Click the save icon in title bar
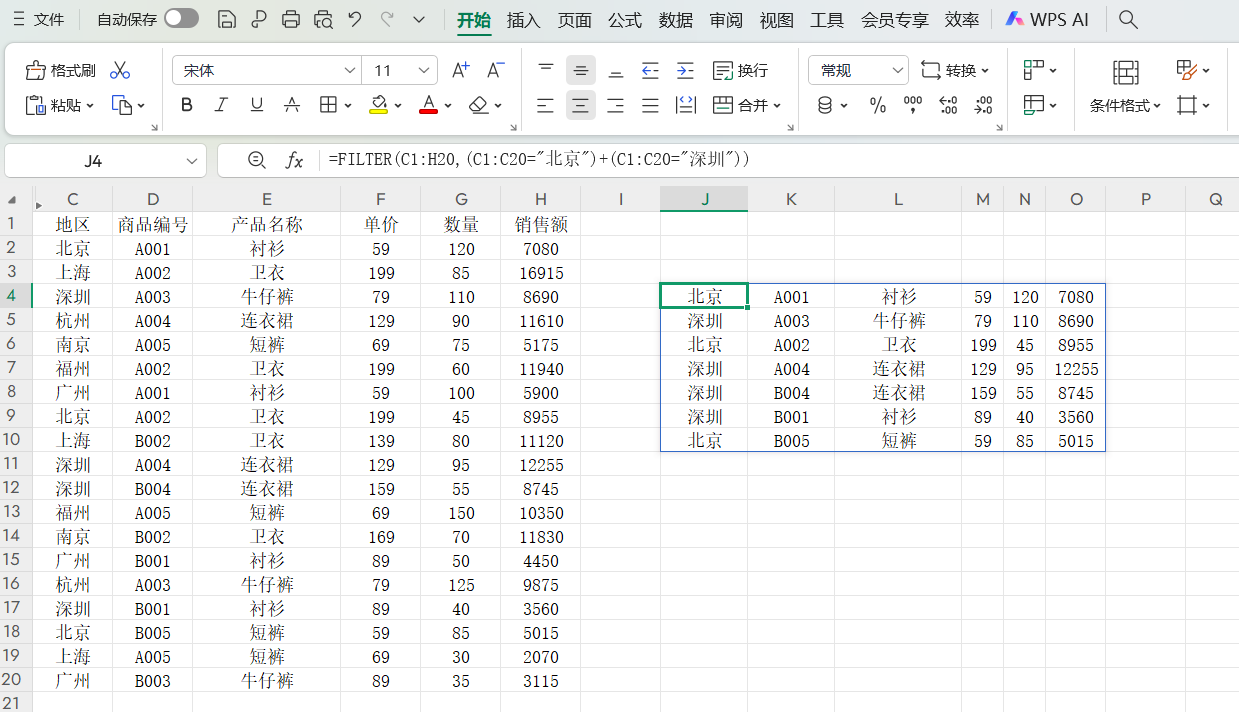 pos(227,19)
